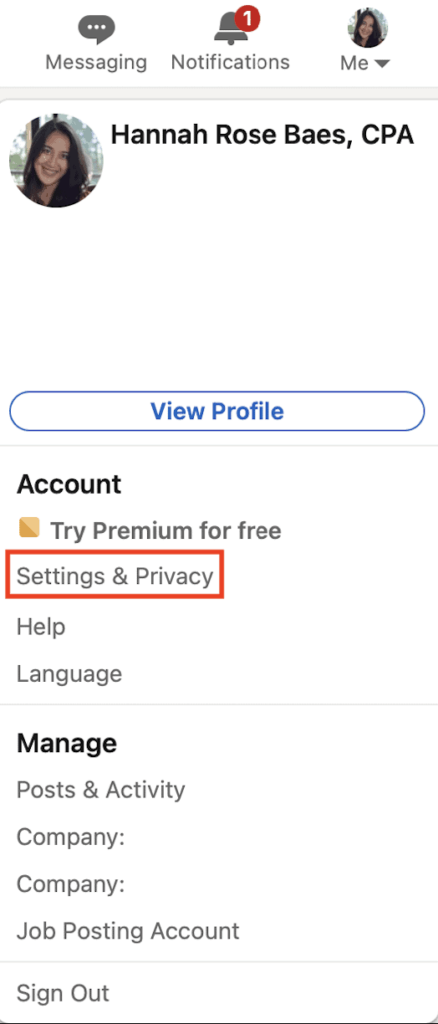Click the View Profile button

coord(217,411)
